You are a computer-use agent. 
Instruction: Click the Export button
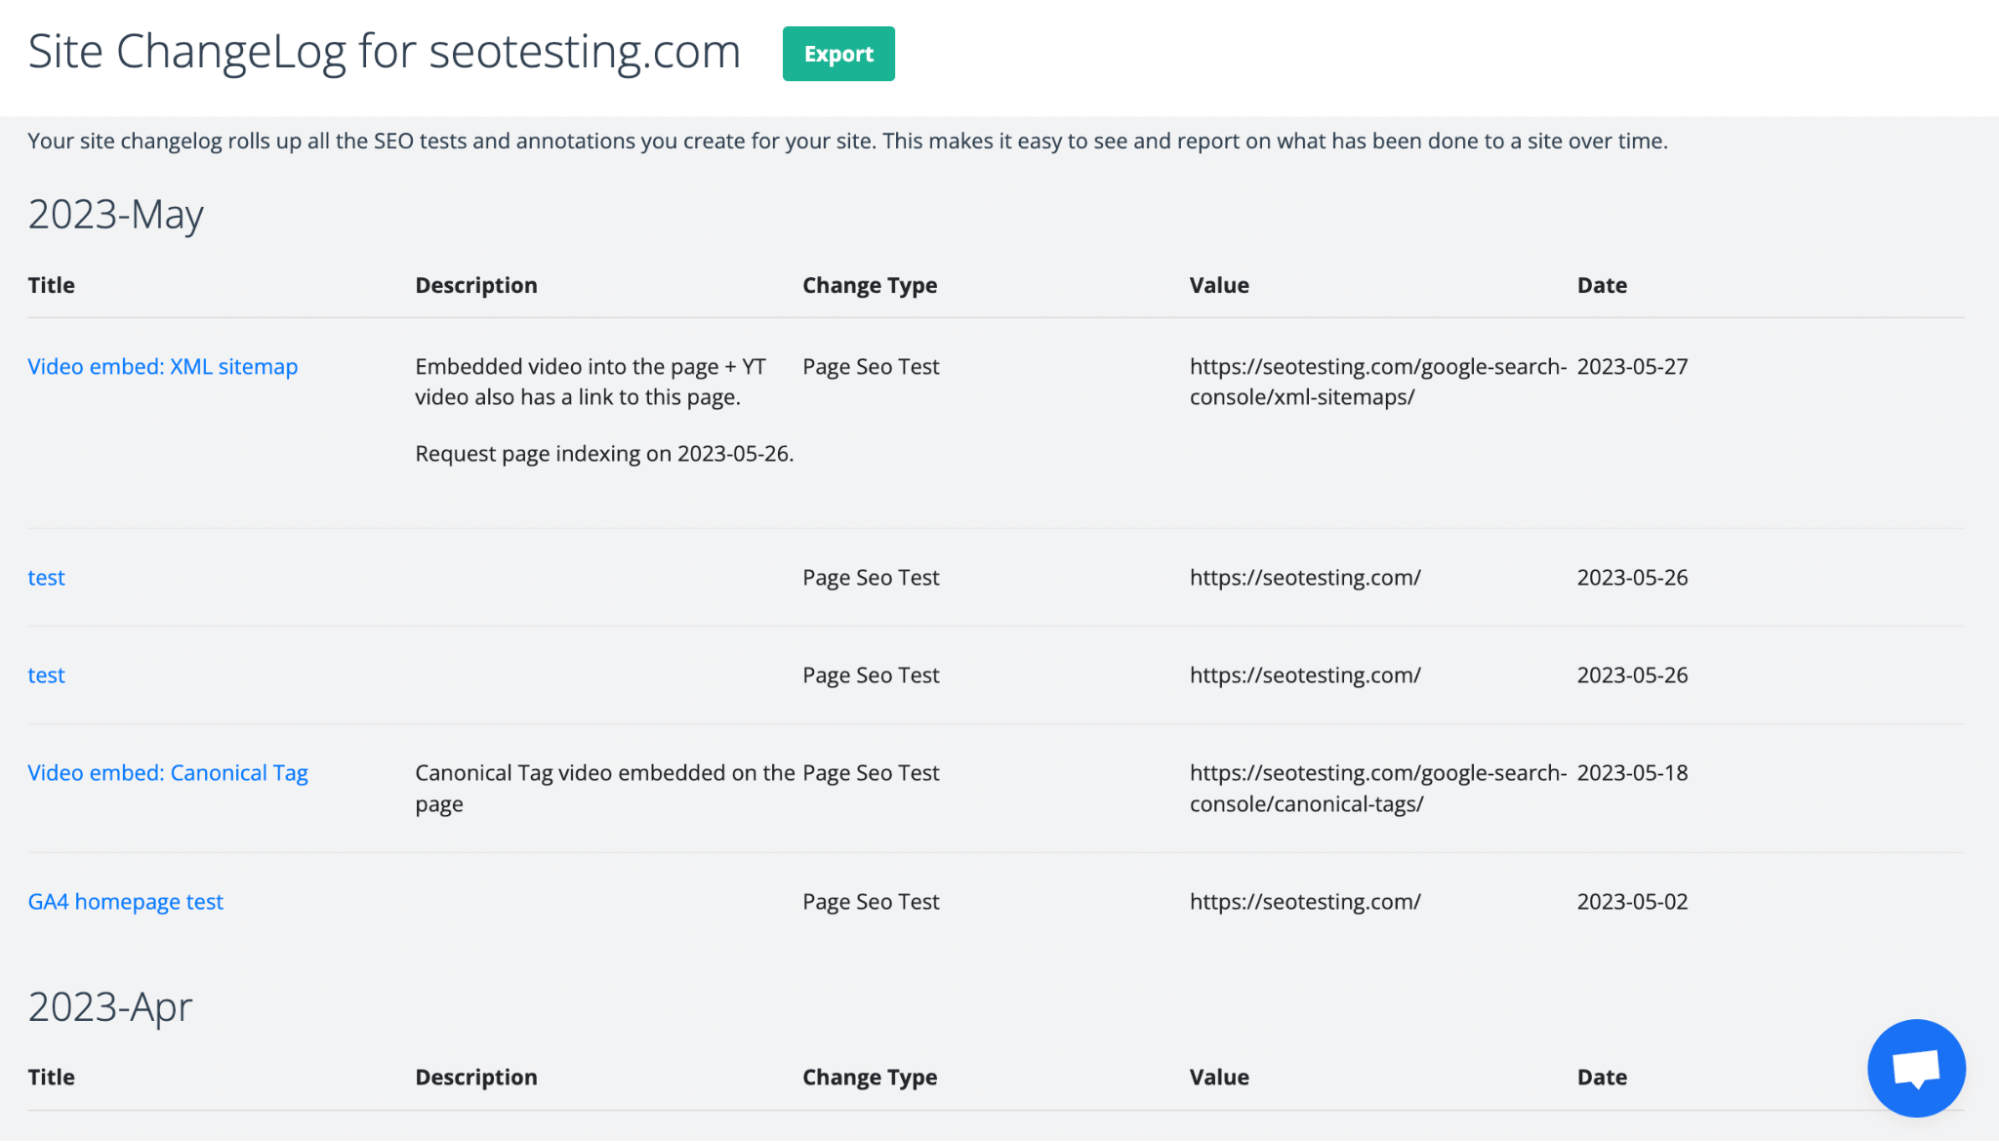[837, 54]
